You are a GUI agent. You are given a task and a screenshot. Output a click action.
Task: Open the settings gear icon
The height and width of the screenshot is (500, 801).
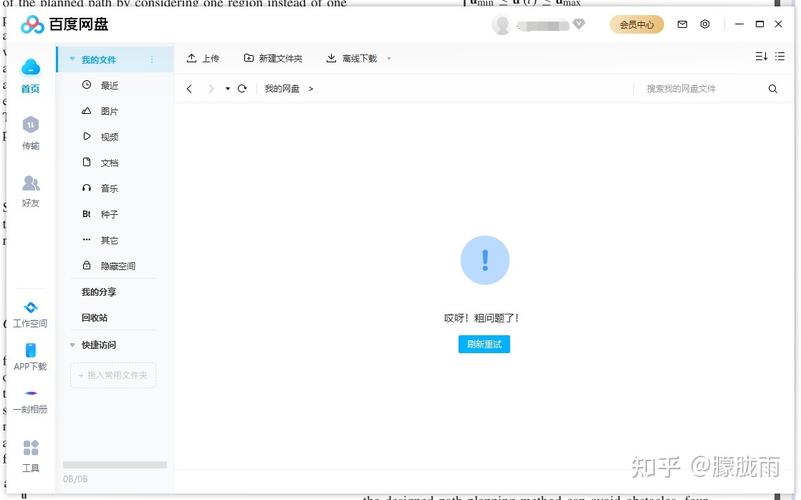tap(705, 24)
